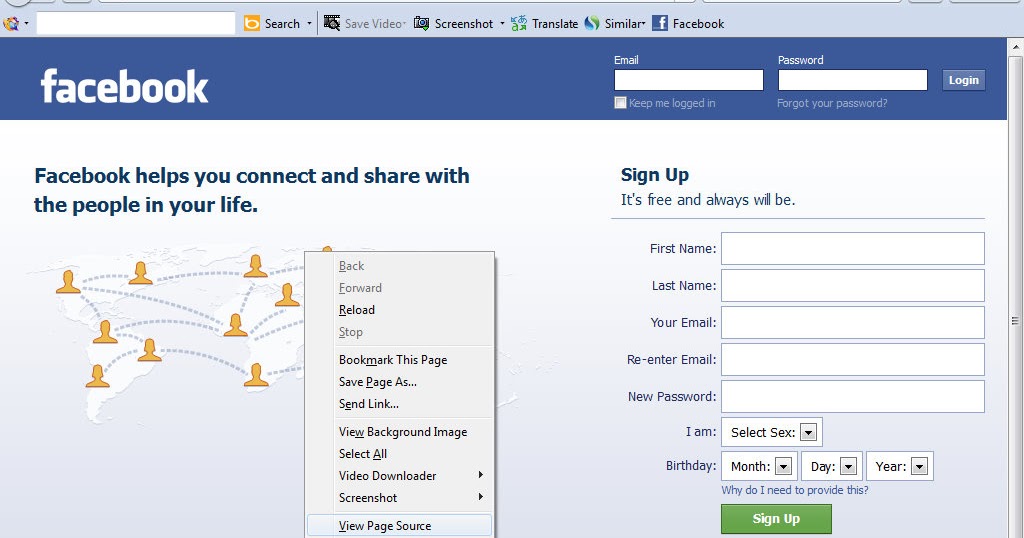Expand the Search options dropdown arrow

(310, 24)
